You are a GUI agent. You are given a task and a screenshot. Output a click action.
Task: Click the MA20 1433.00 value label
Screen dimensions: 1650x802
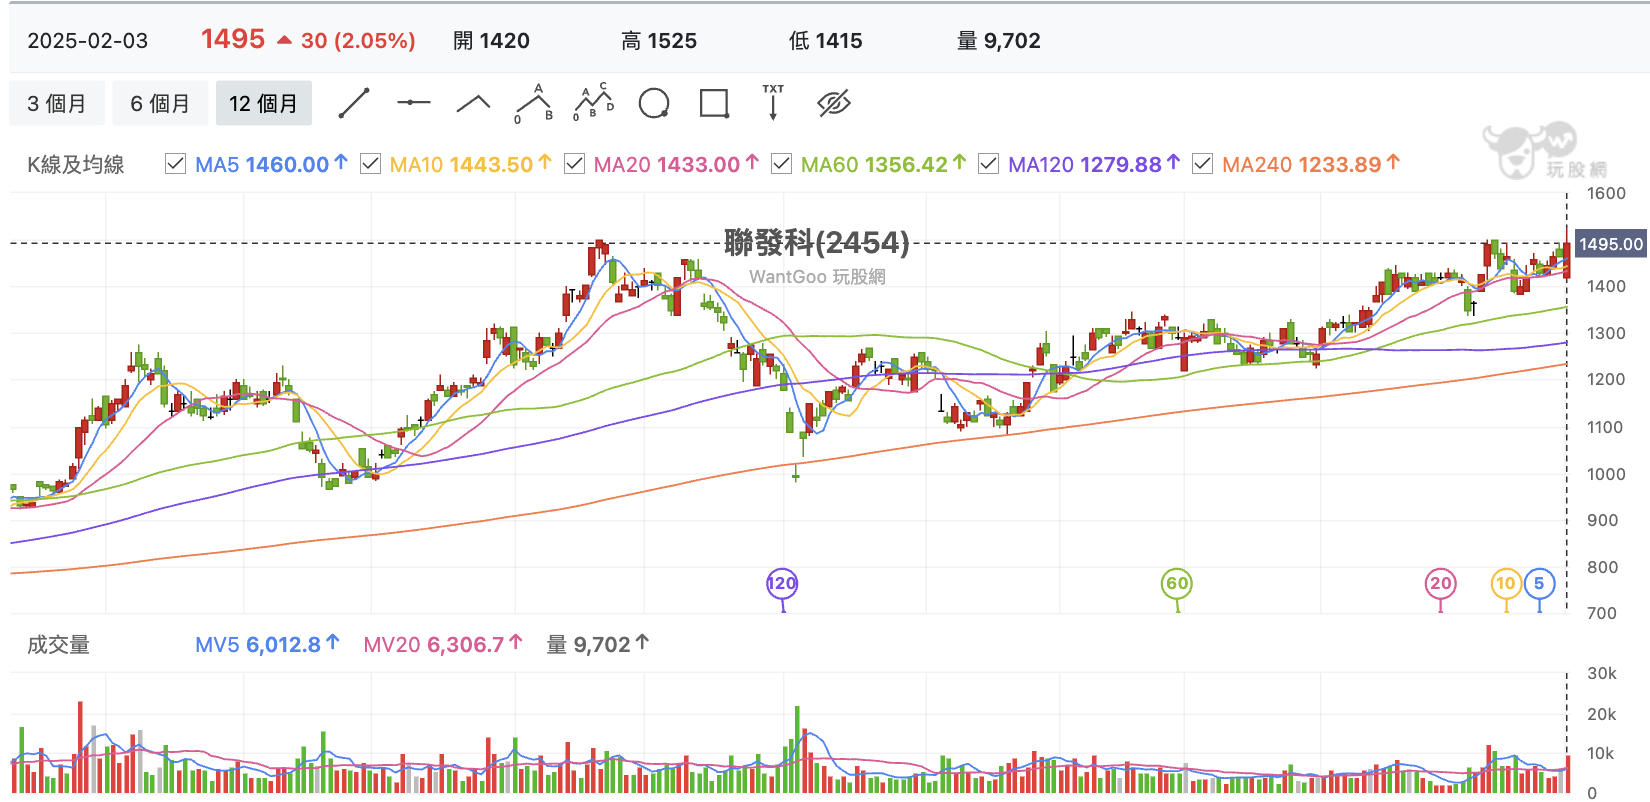click(676, 164)
